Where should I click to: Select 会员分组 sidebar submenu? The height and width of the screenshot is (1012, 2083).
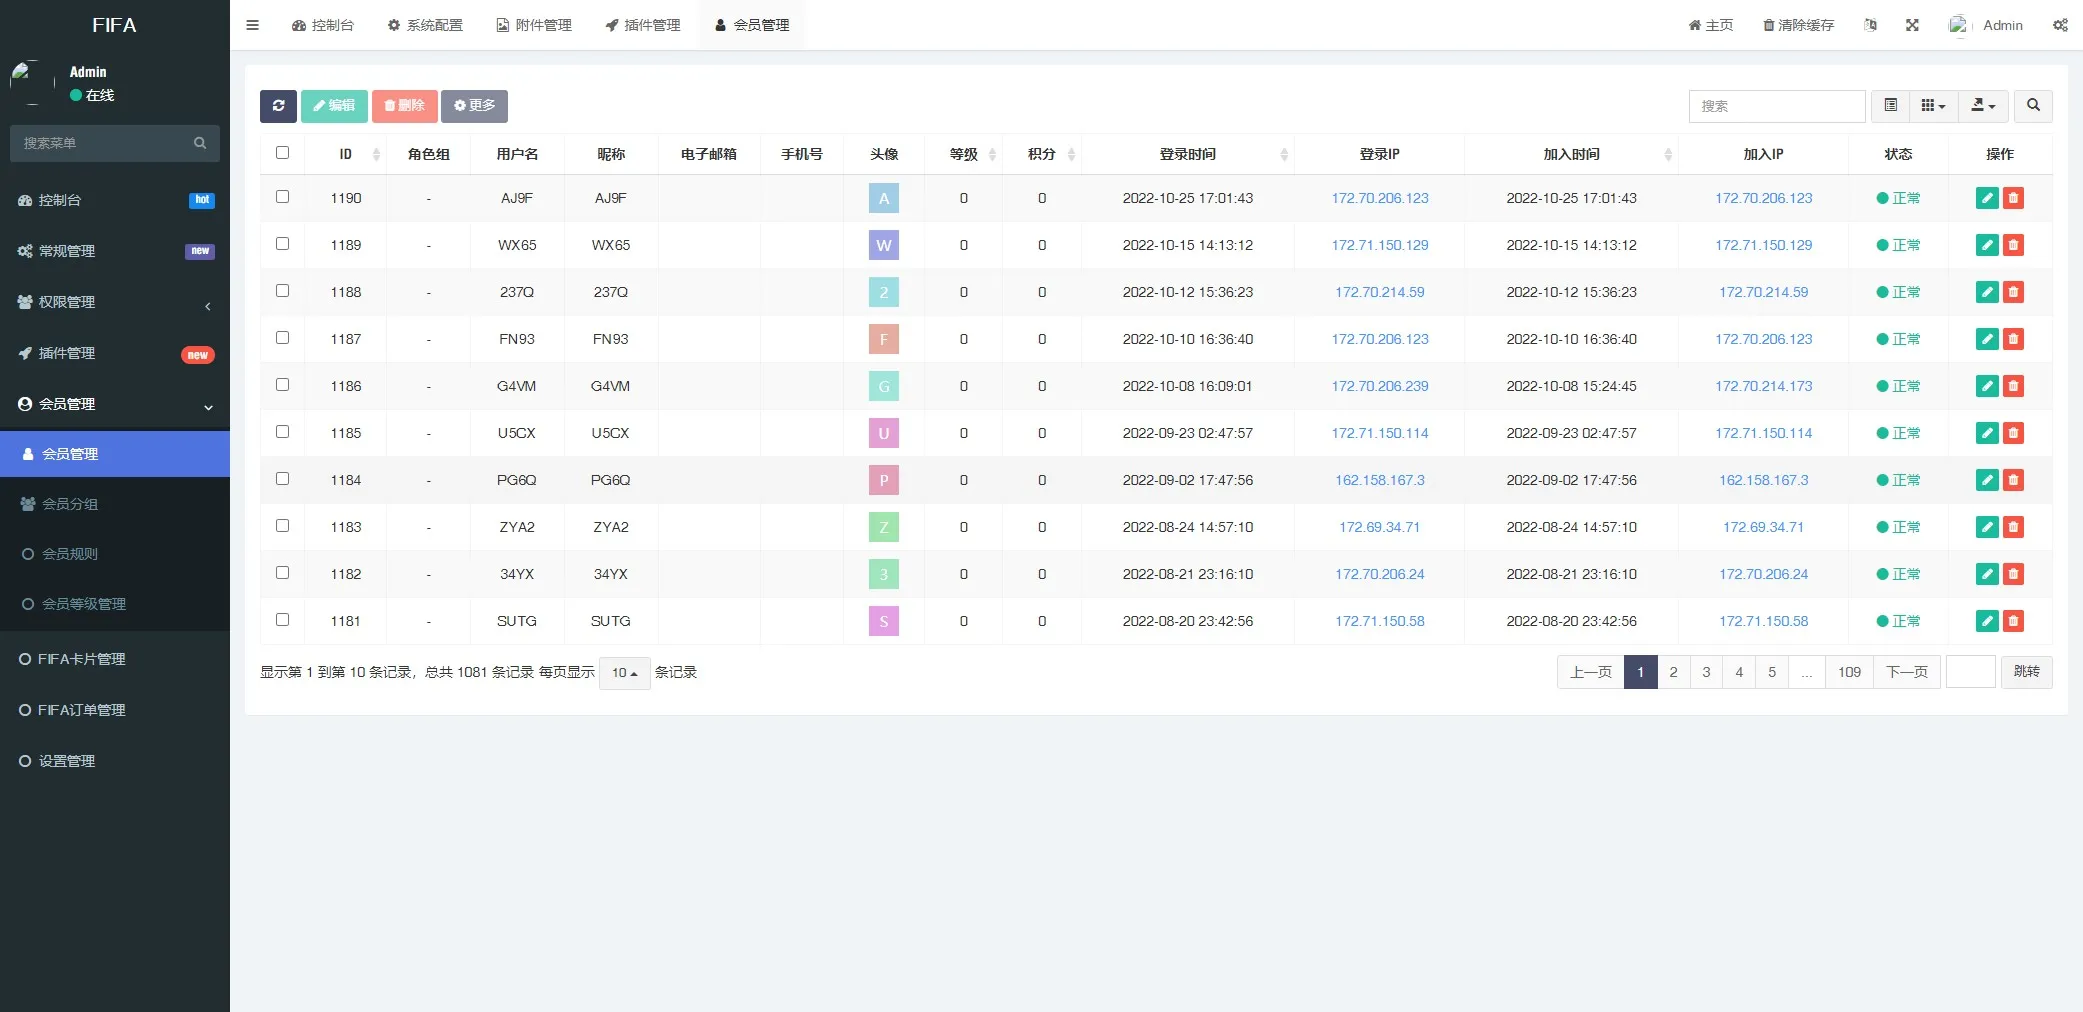pos(115,504)
